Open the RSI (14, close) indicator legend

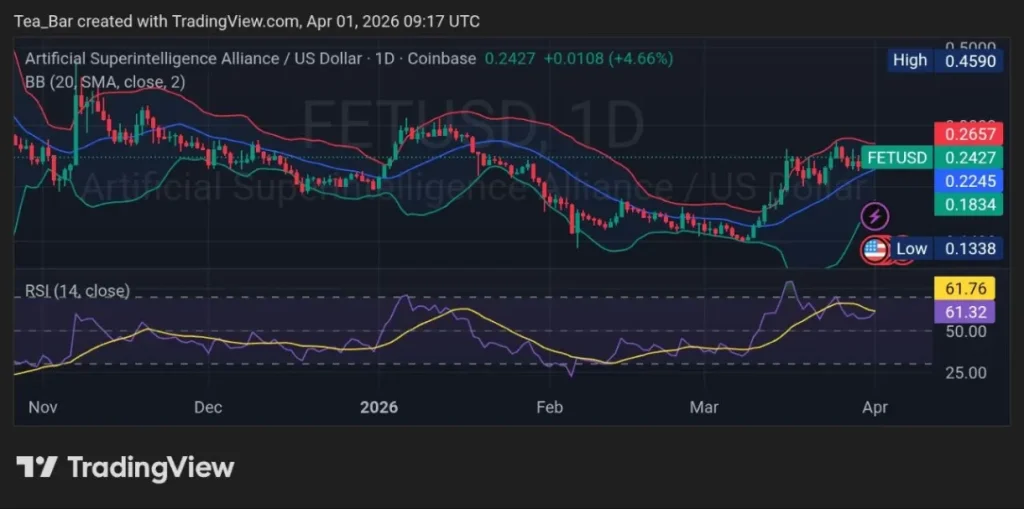77,291
